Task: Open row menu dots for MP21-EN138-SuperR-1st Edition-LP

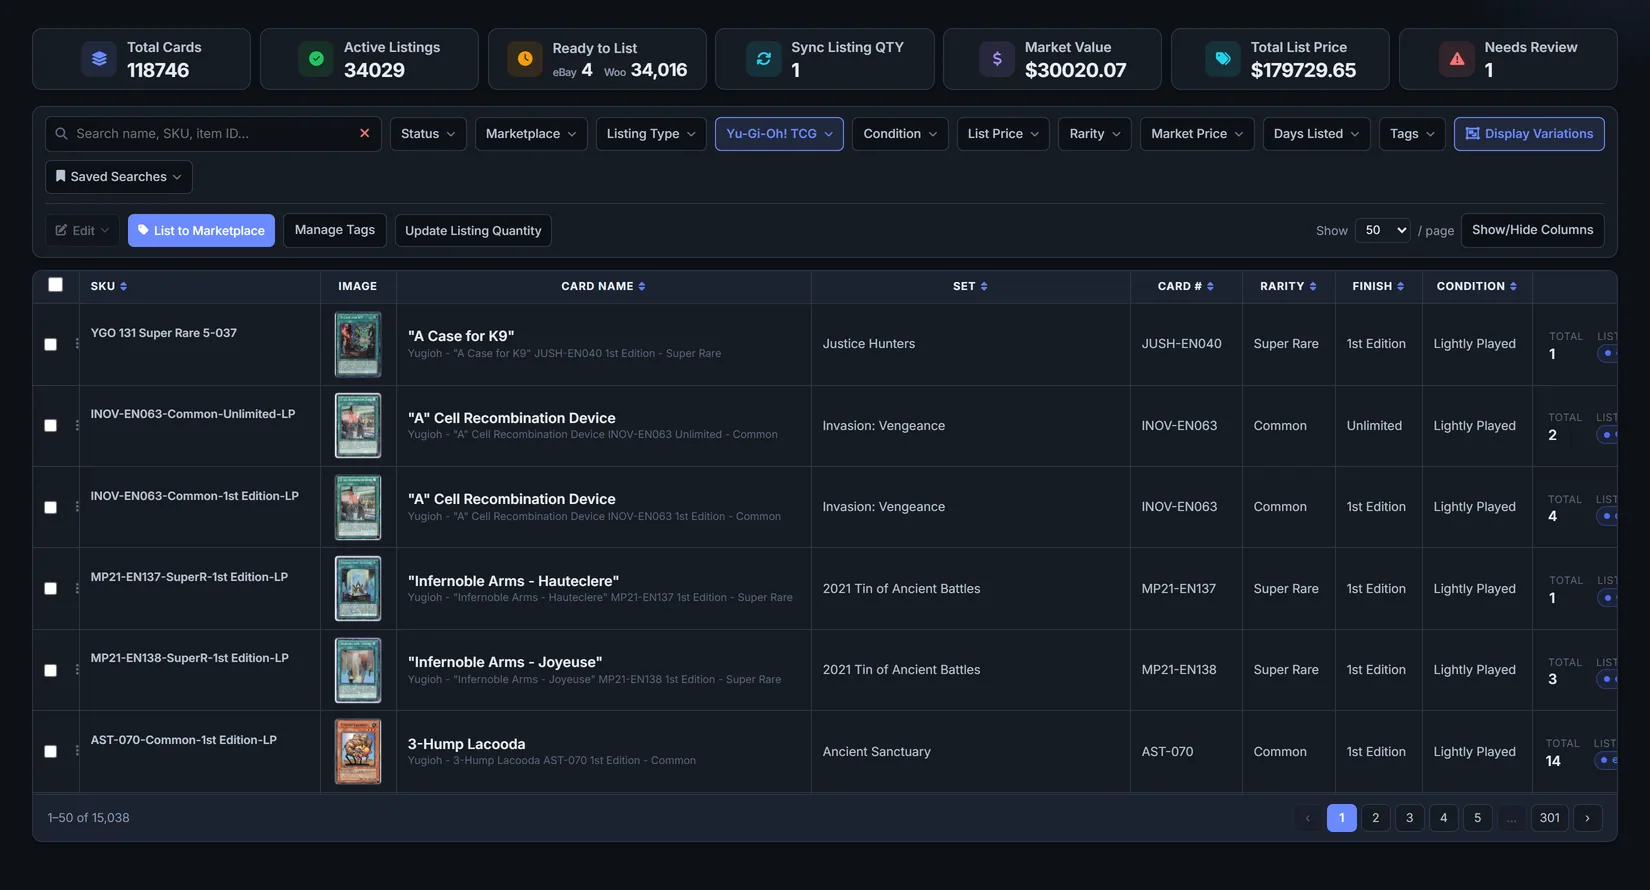Action: click(77, 670)
